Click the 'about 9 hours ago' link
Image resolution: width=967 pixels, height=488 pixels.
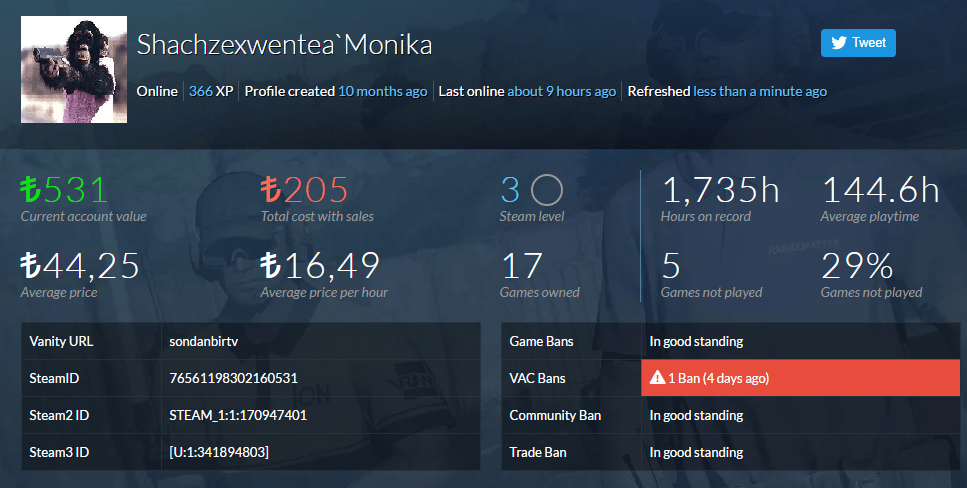(561, 91)
